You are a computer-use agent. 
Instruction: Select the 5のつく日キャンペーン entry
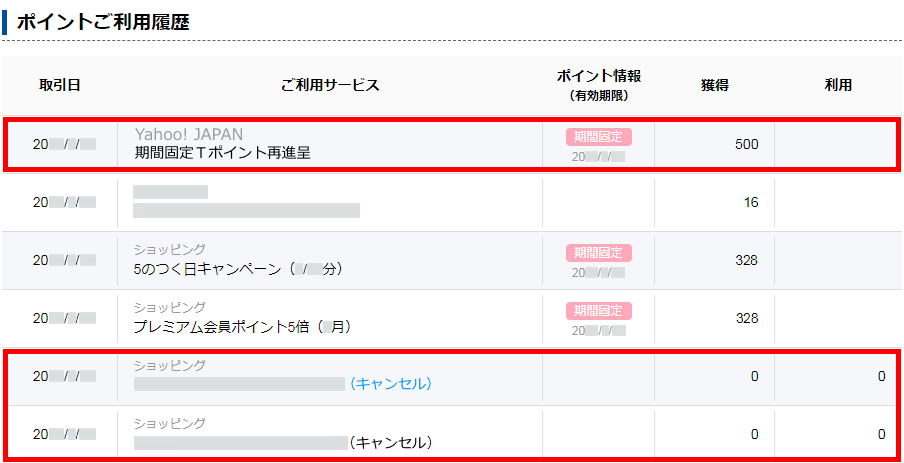238,269
